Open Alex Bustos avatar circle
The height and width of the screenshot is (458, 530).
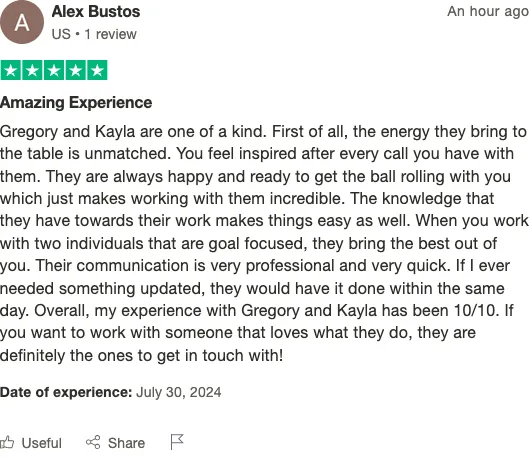coord(22,22)
